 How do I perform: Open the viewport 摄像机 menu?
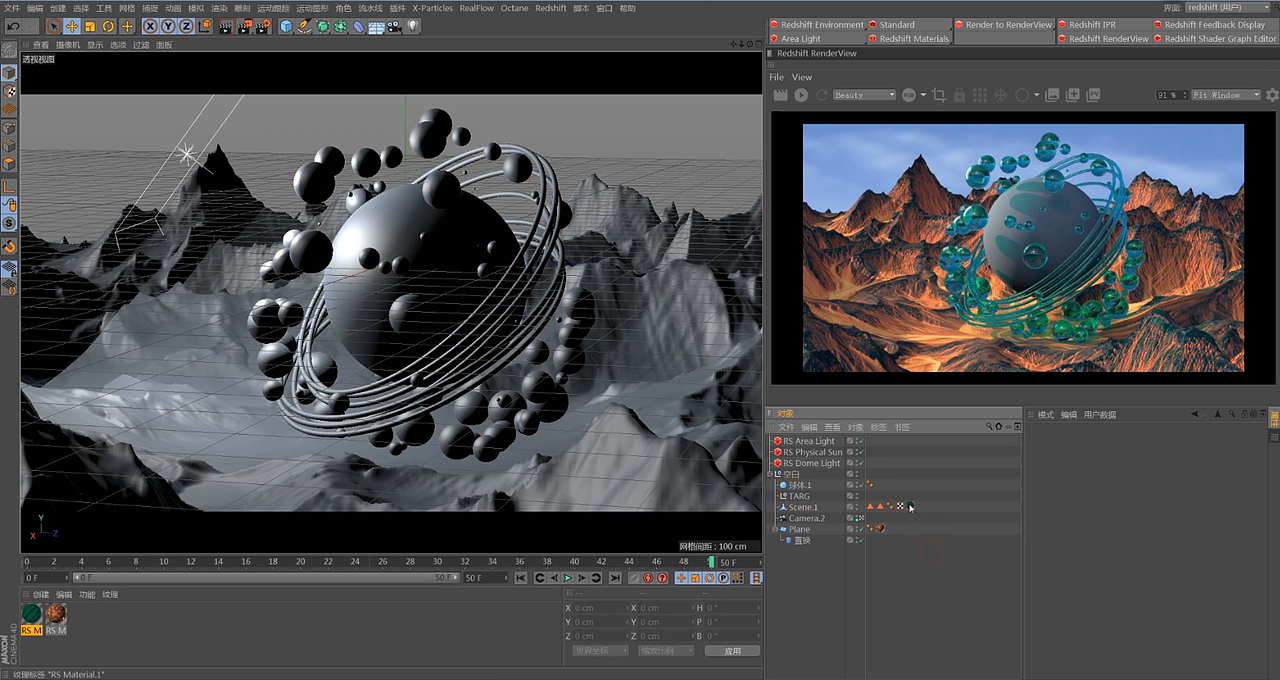(68, 45)
